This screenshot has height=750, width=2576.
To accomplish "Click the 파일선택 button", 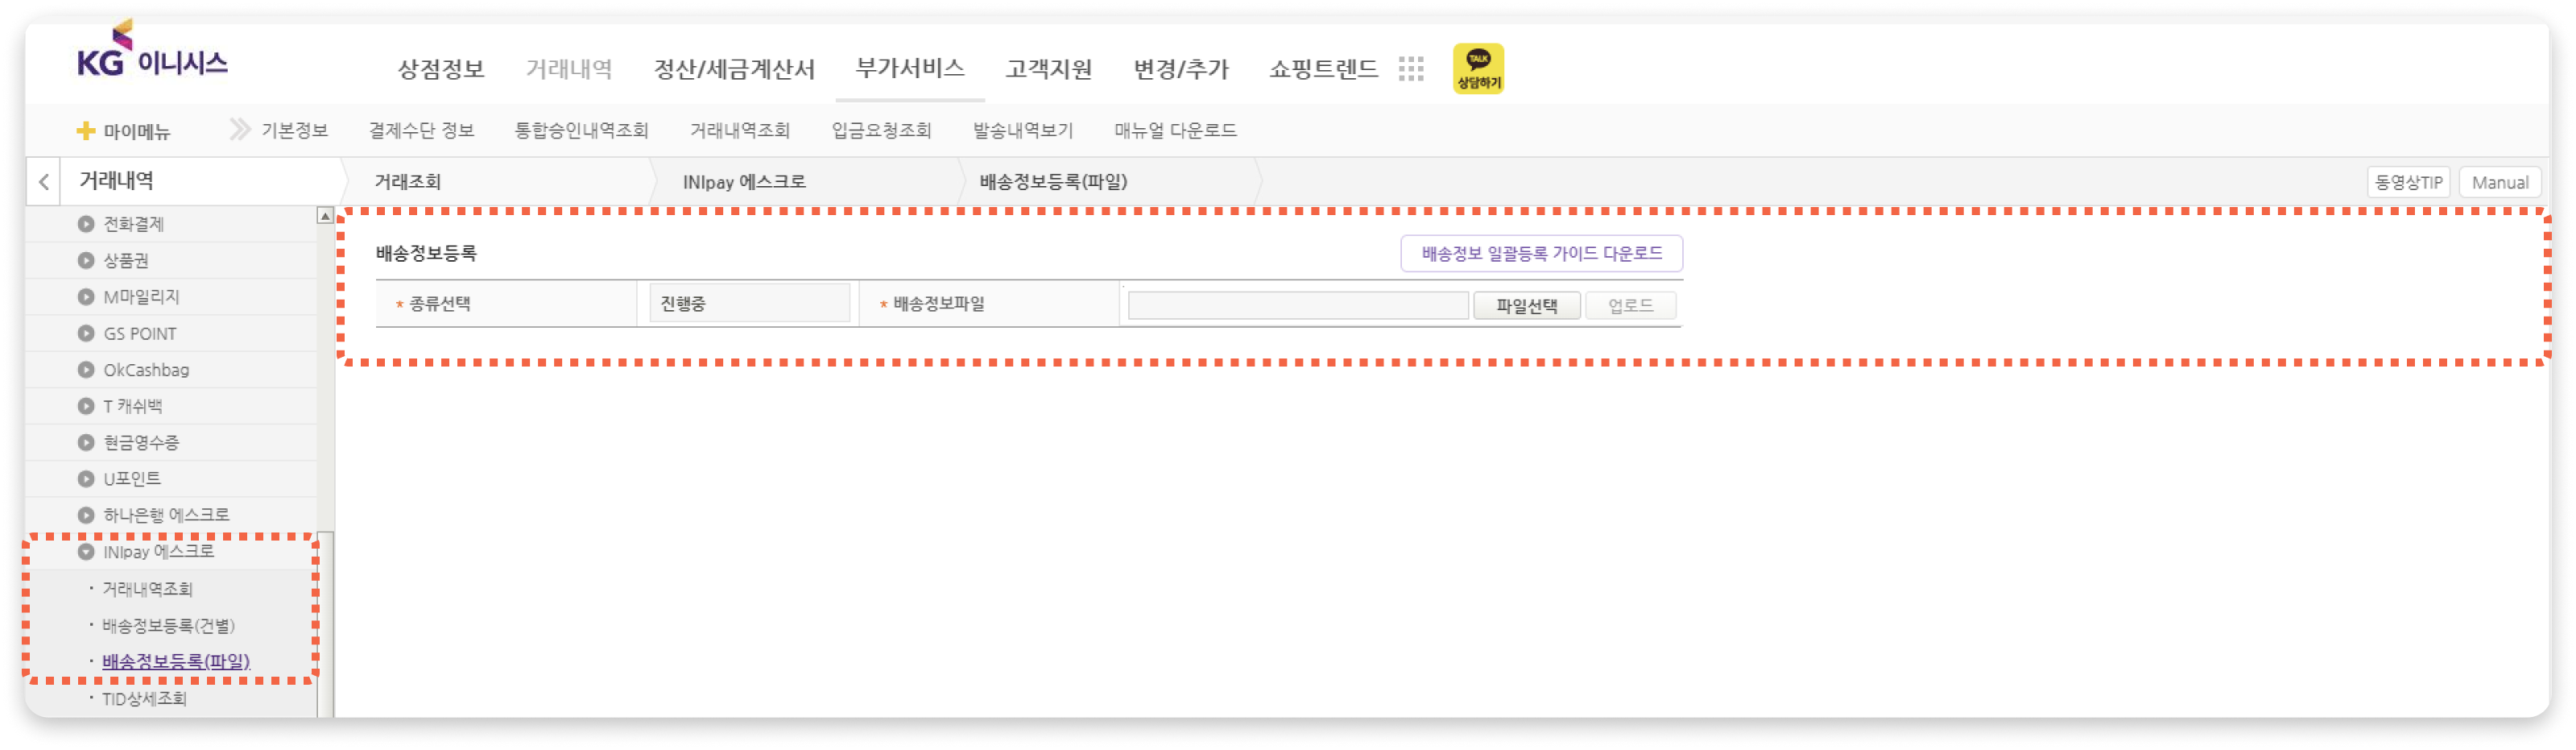I will pyautogui.click(x=1526, y=306).
